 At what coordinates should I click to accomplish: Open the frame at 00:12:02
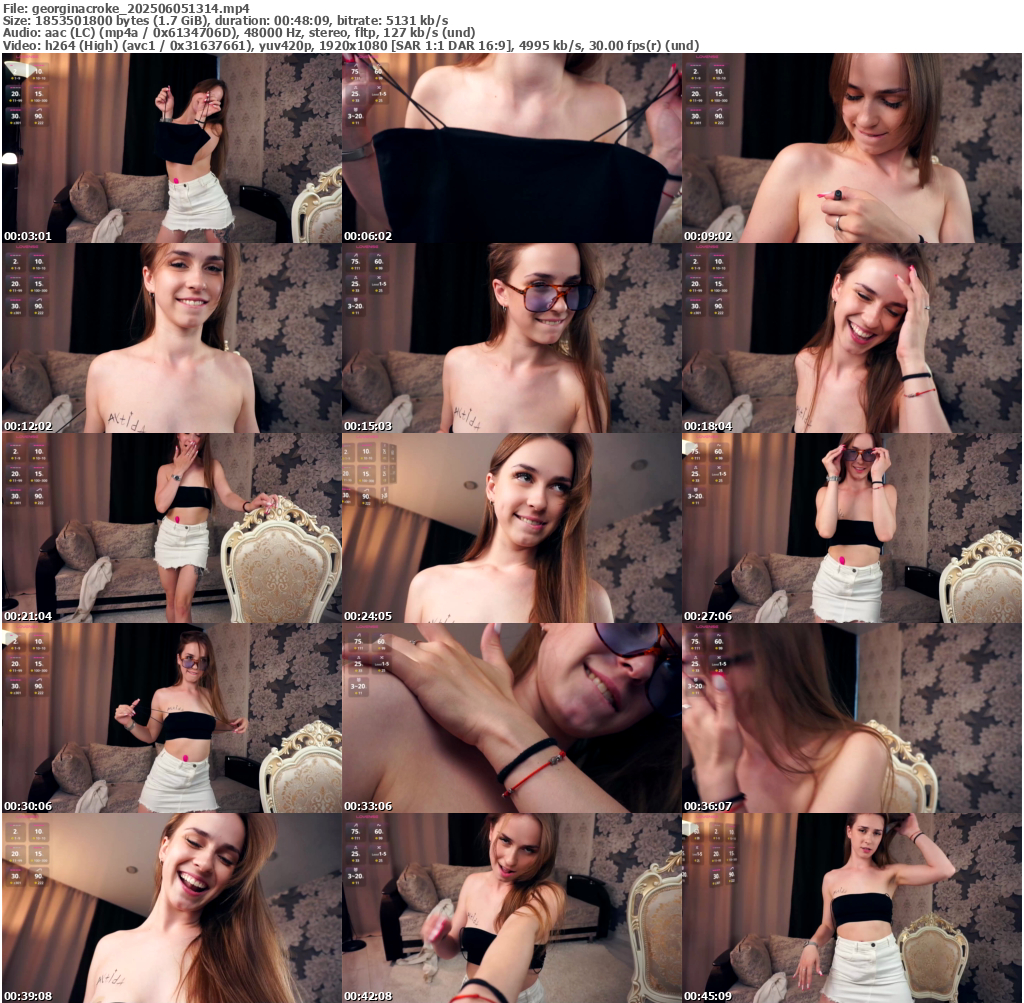click(171, 338)
